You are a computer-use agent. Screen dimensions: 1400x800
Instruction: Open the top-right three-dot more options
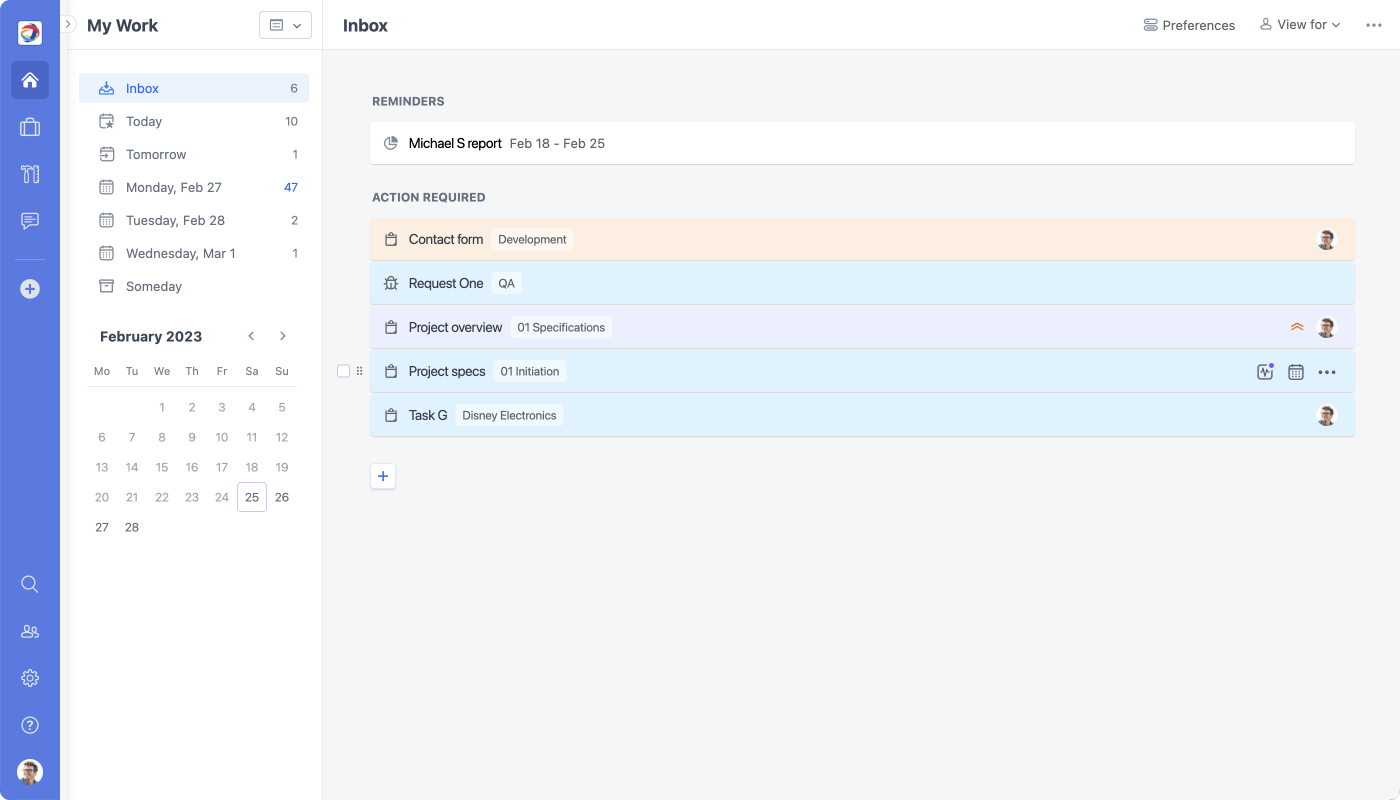coord(1374,25)
